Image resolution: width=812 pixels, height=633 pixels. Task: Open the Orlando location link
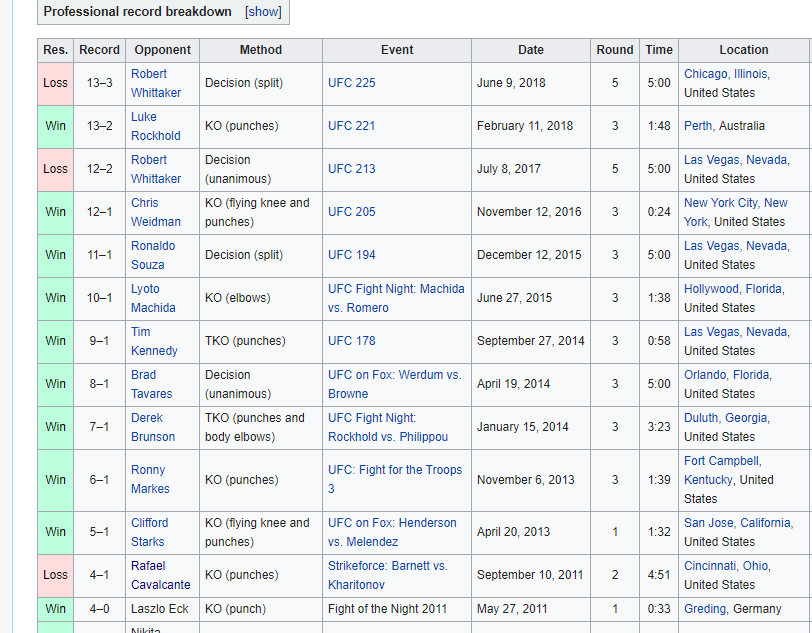pyautogui.click(x=705, y=375)
